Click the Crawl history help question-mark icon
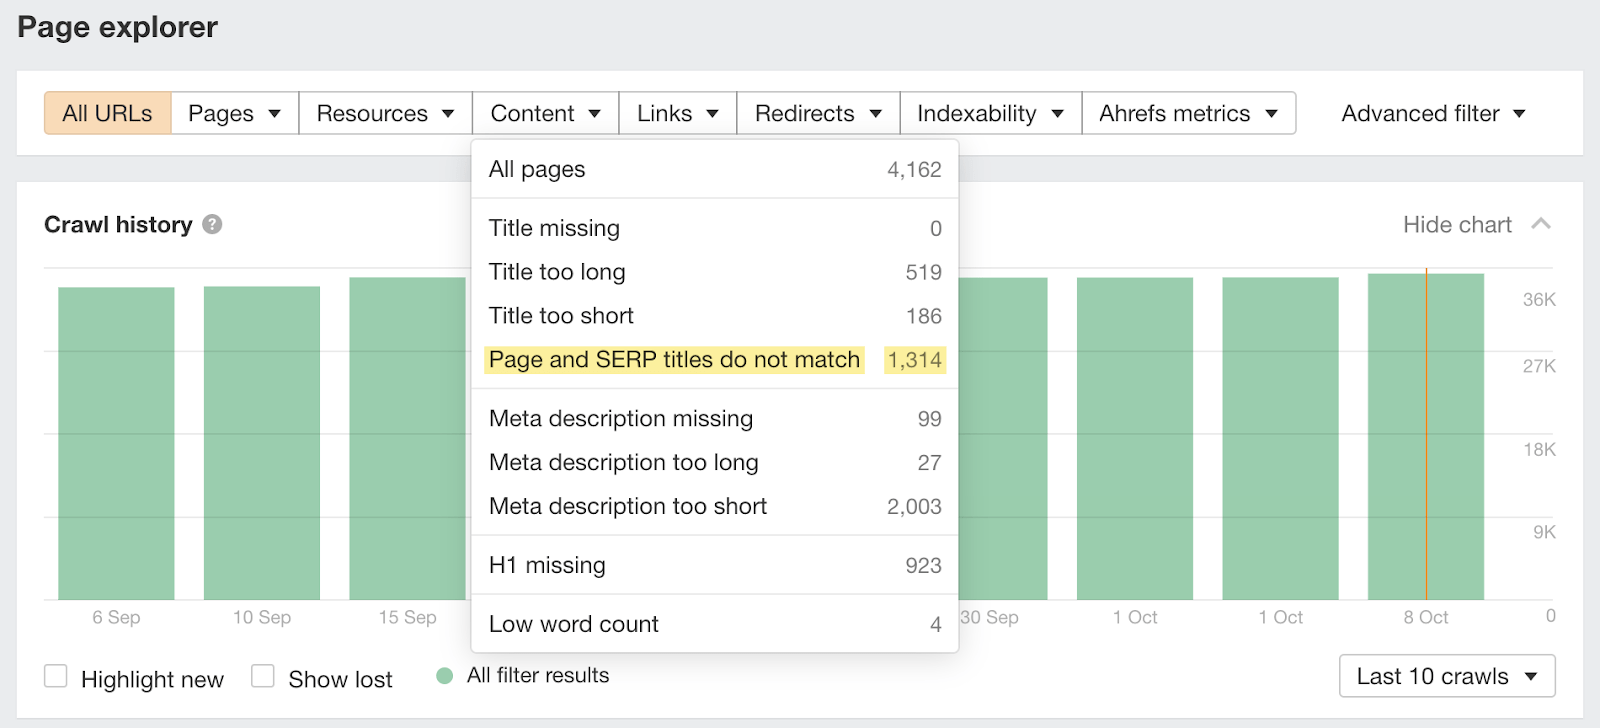The height and width of the screenshot is (728, 1600). click(x=212, y=225)
